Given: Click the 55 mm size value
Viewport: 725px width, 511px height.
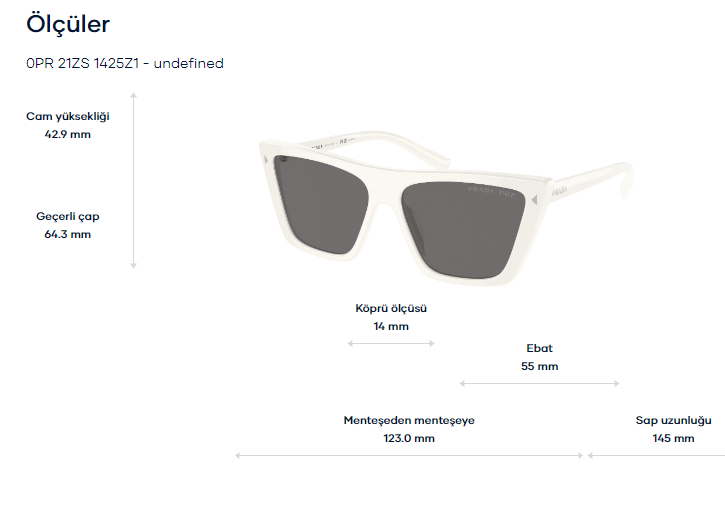Looking at the screenshot, I should coord(540,366).
